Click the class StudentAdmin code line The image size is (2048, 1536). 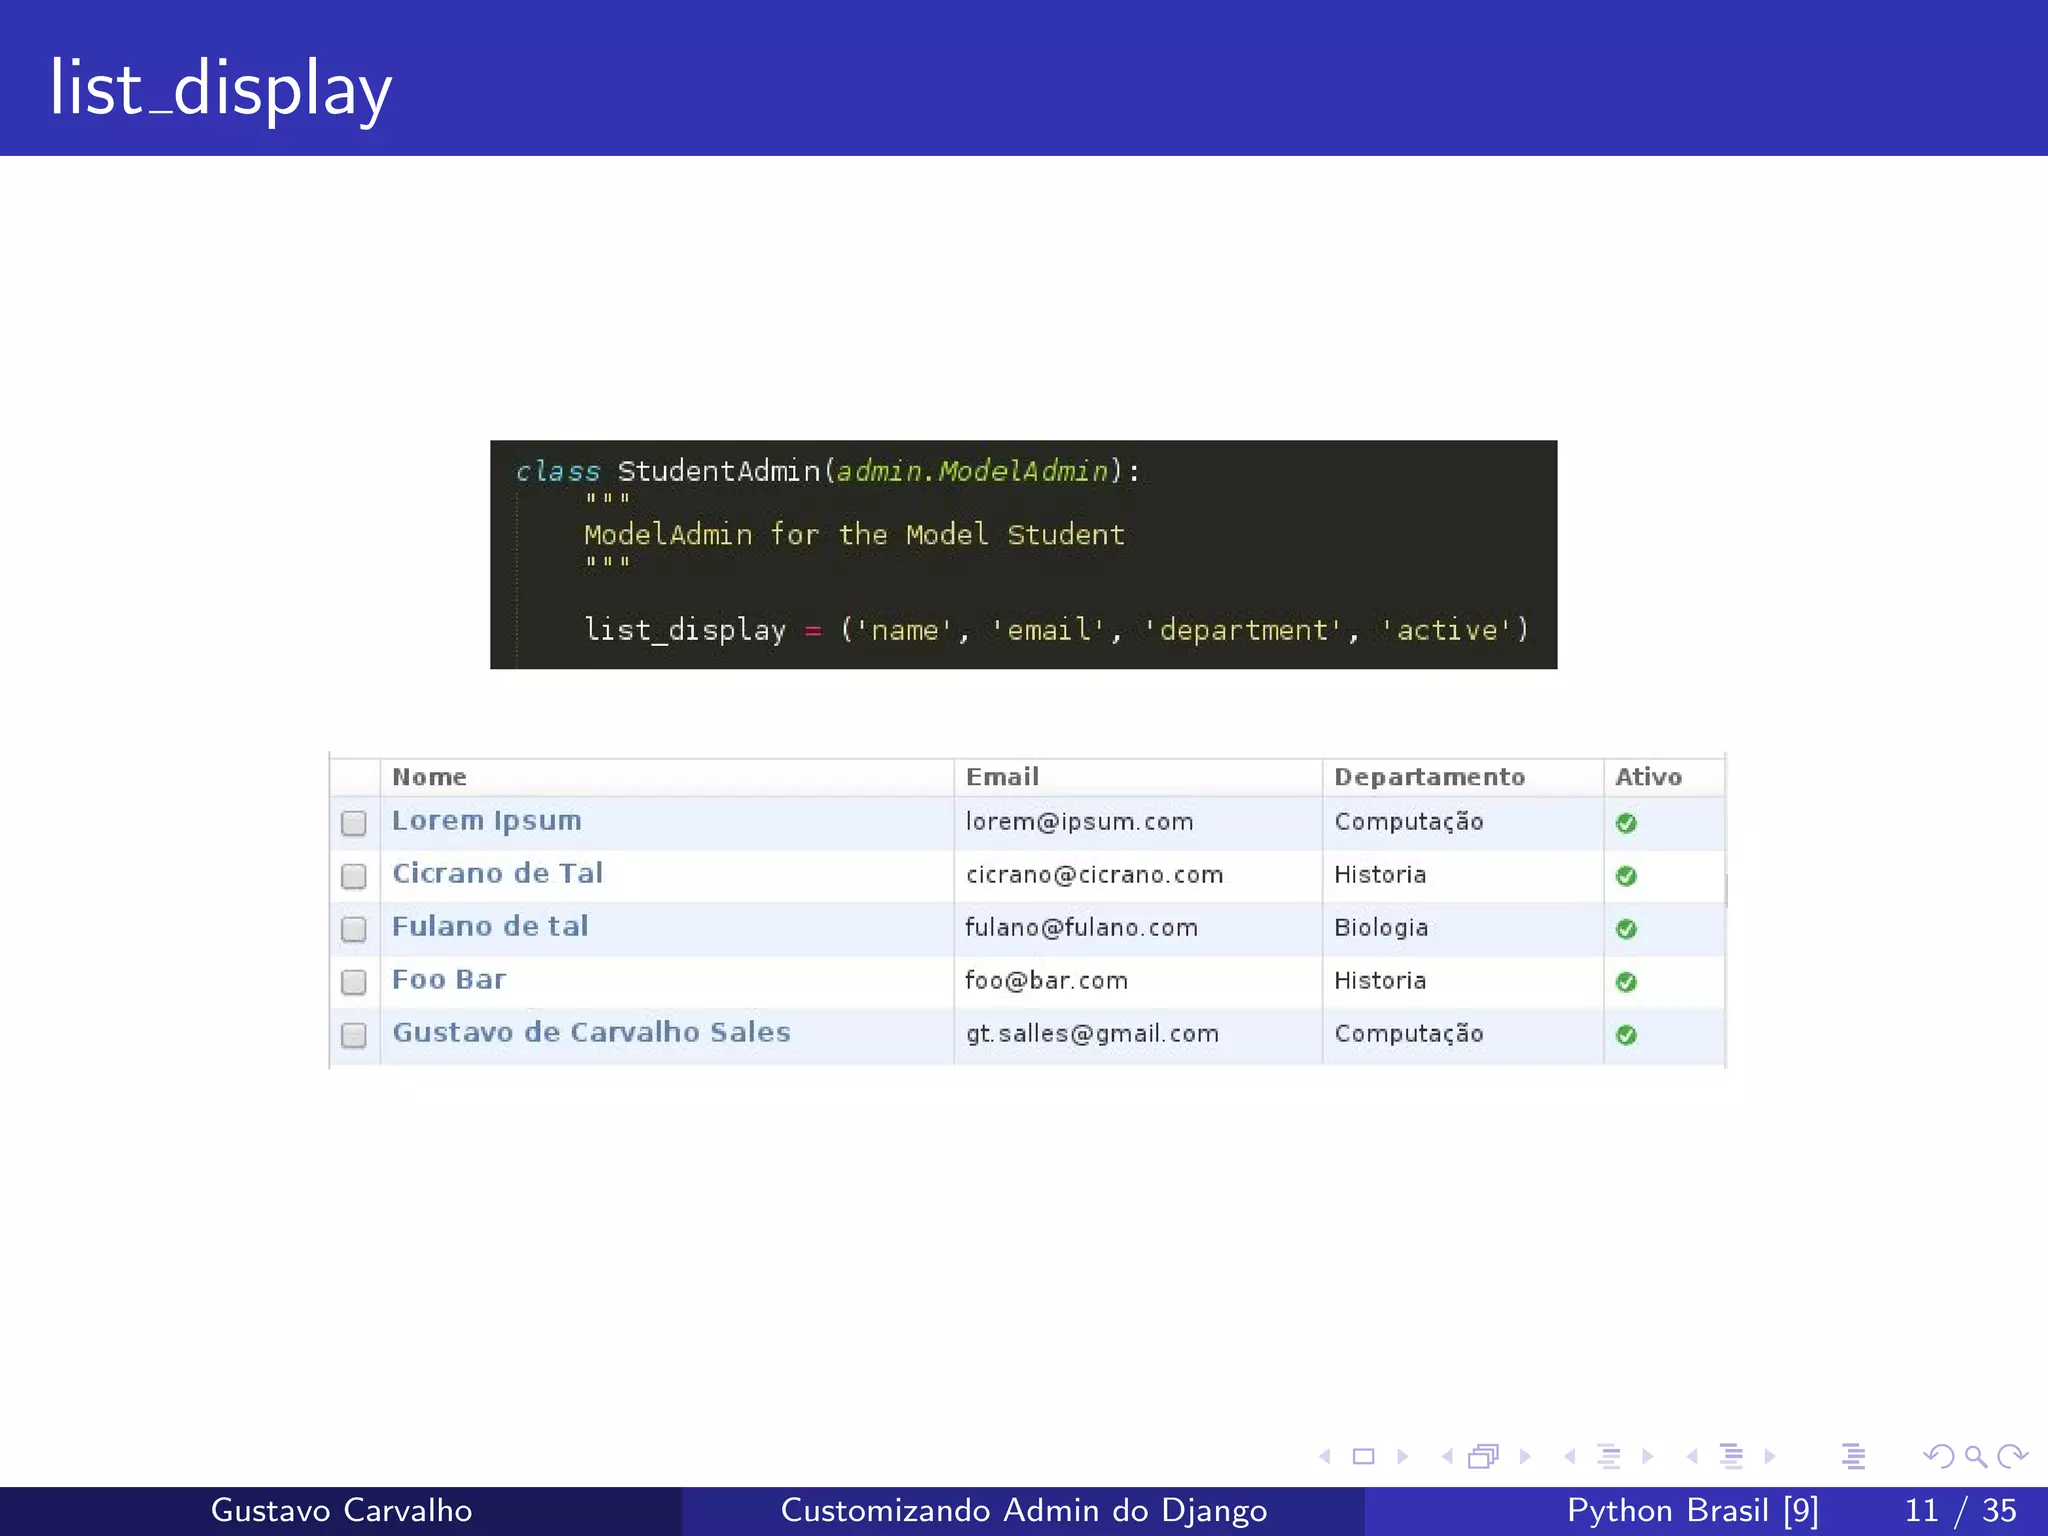coord(828,471)
